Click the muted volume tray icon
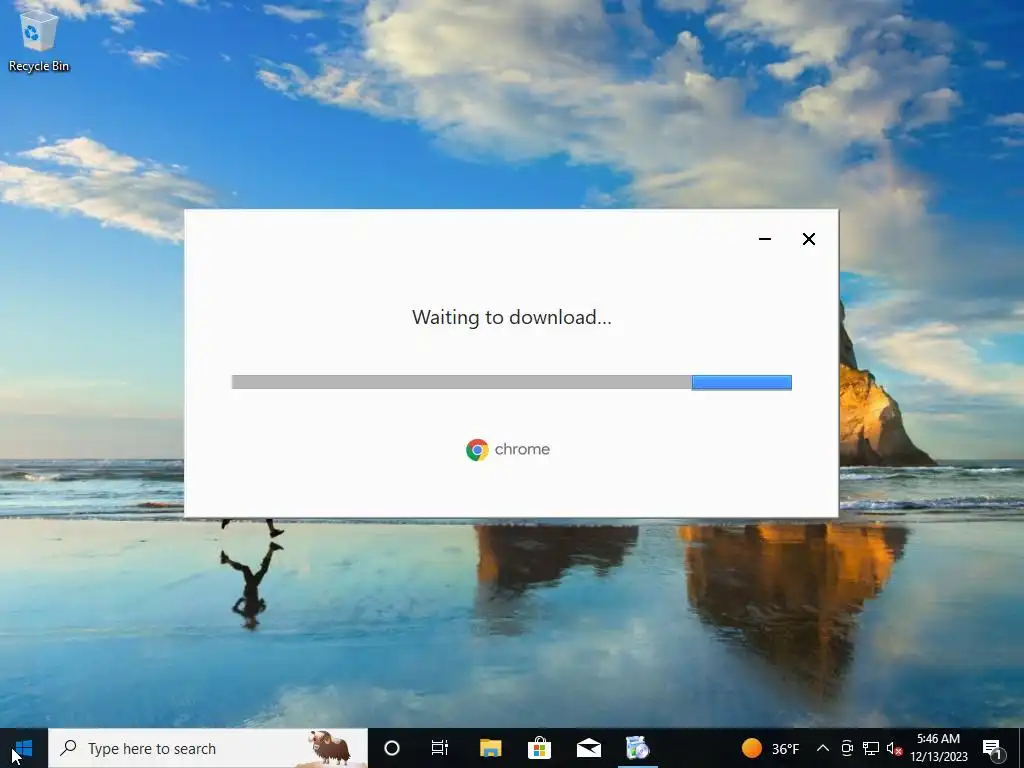This screenshot has height=768, width=1024. click(x=894, y=748)
